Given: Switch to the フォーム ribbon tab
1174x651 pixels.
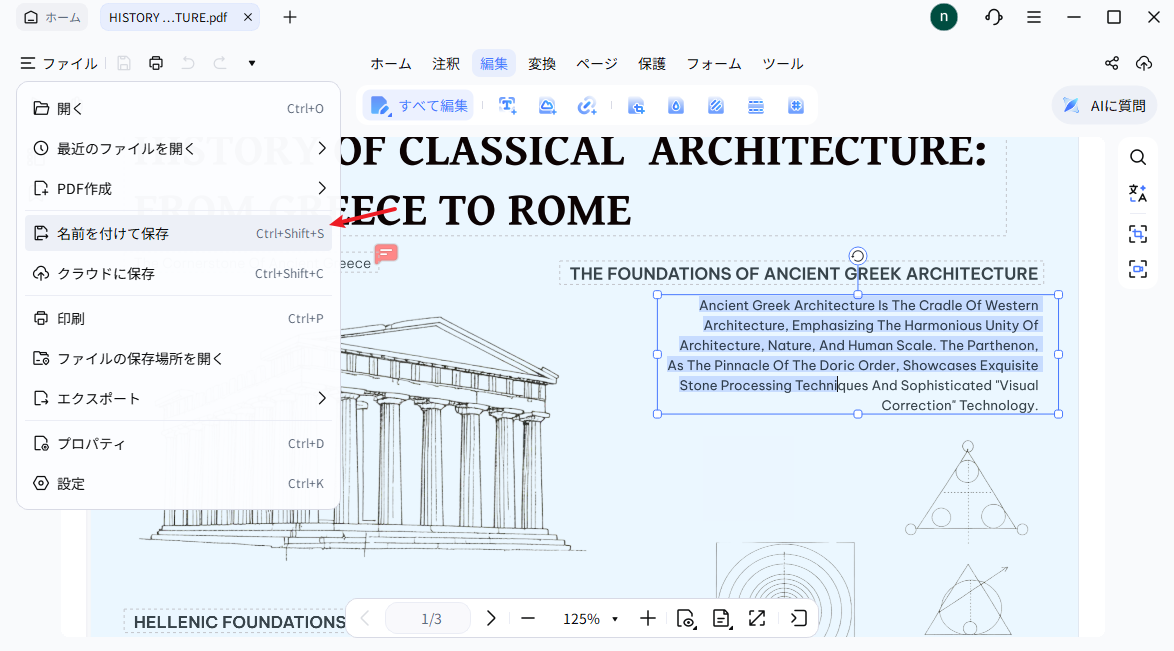Looking at the screenshot, I should point(714,64).
